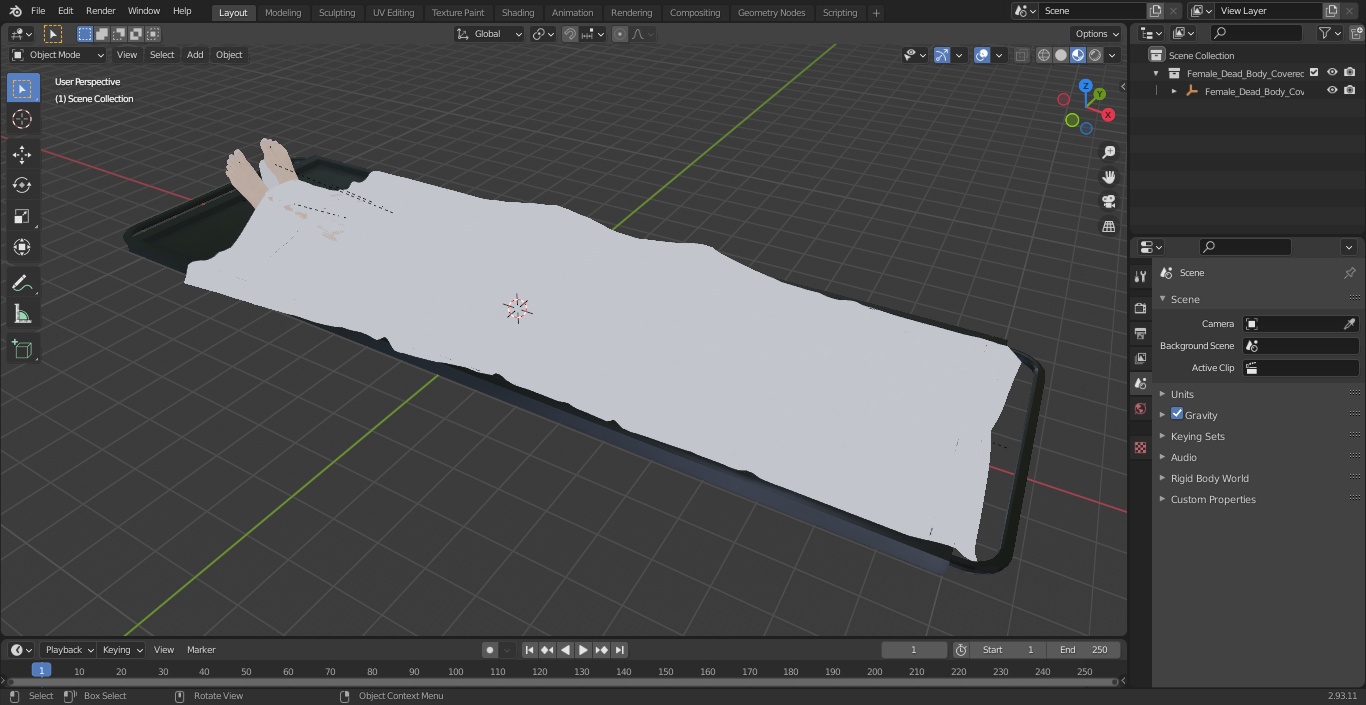Click the Pan view hand icon
The image size is (1366, 705).
tap(1108, 177)
